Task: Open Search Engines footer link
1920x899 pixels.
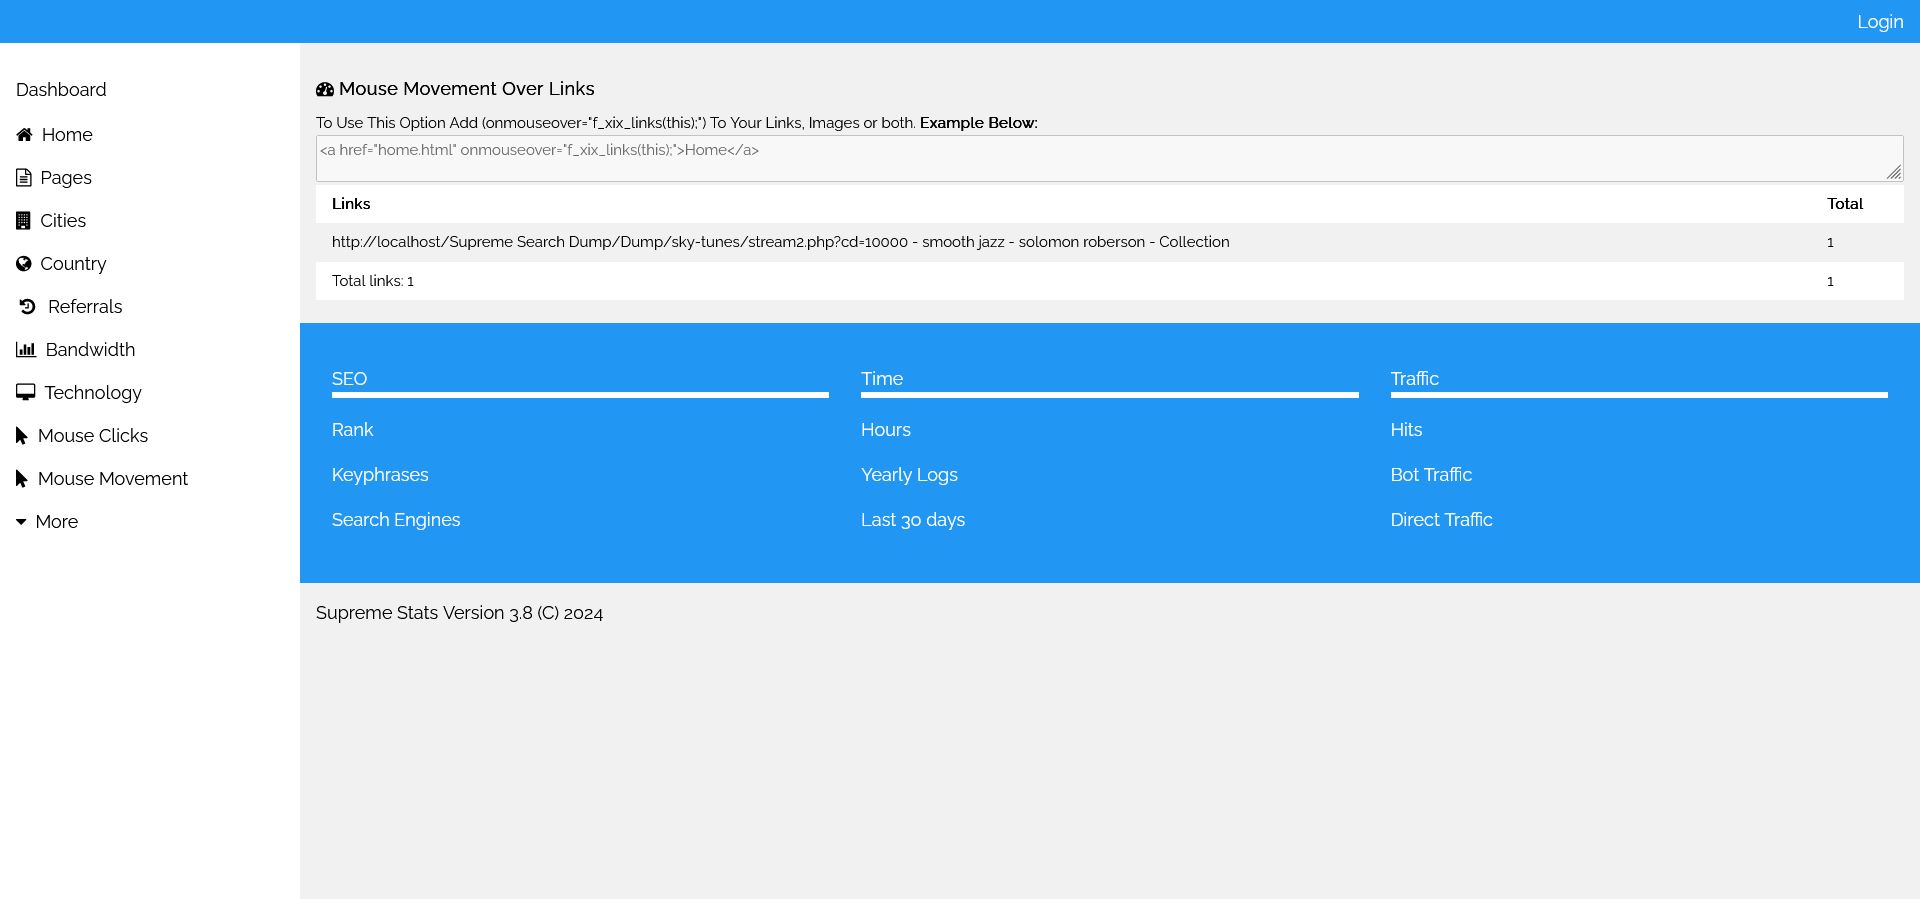Action: pos(396,520)
